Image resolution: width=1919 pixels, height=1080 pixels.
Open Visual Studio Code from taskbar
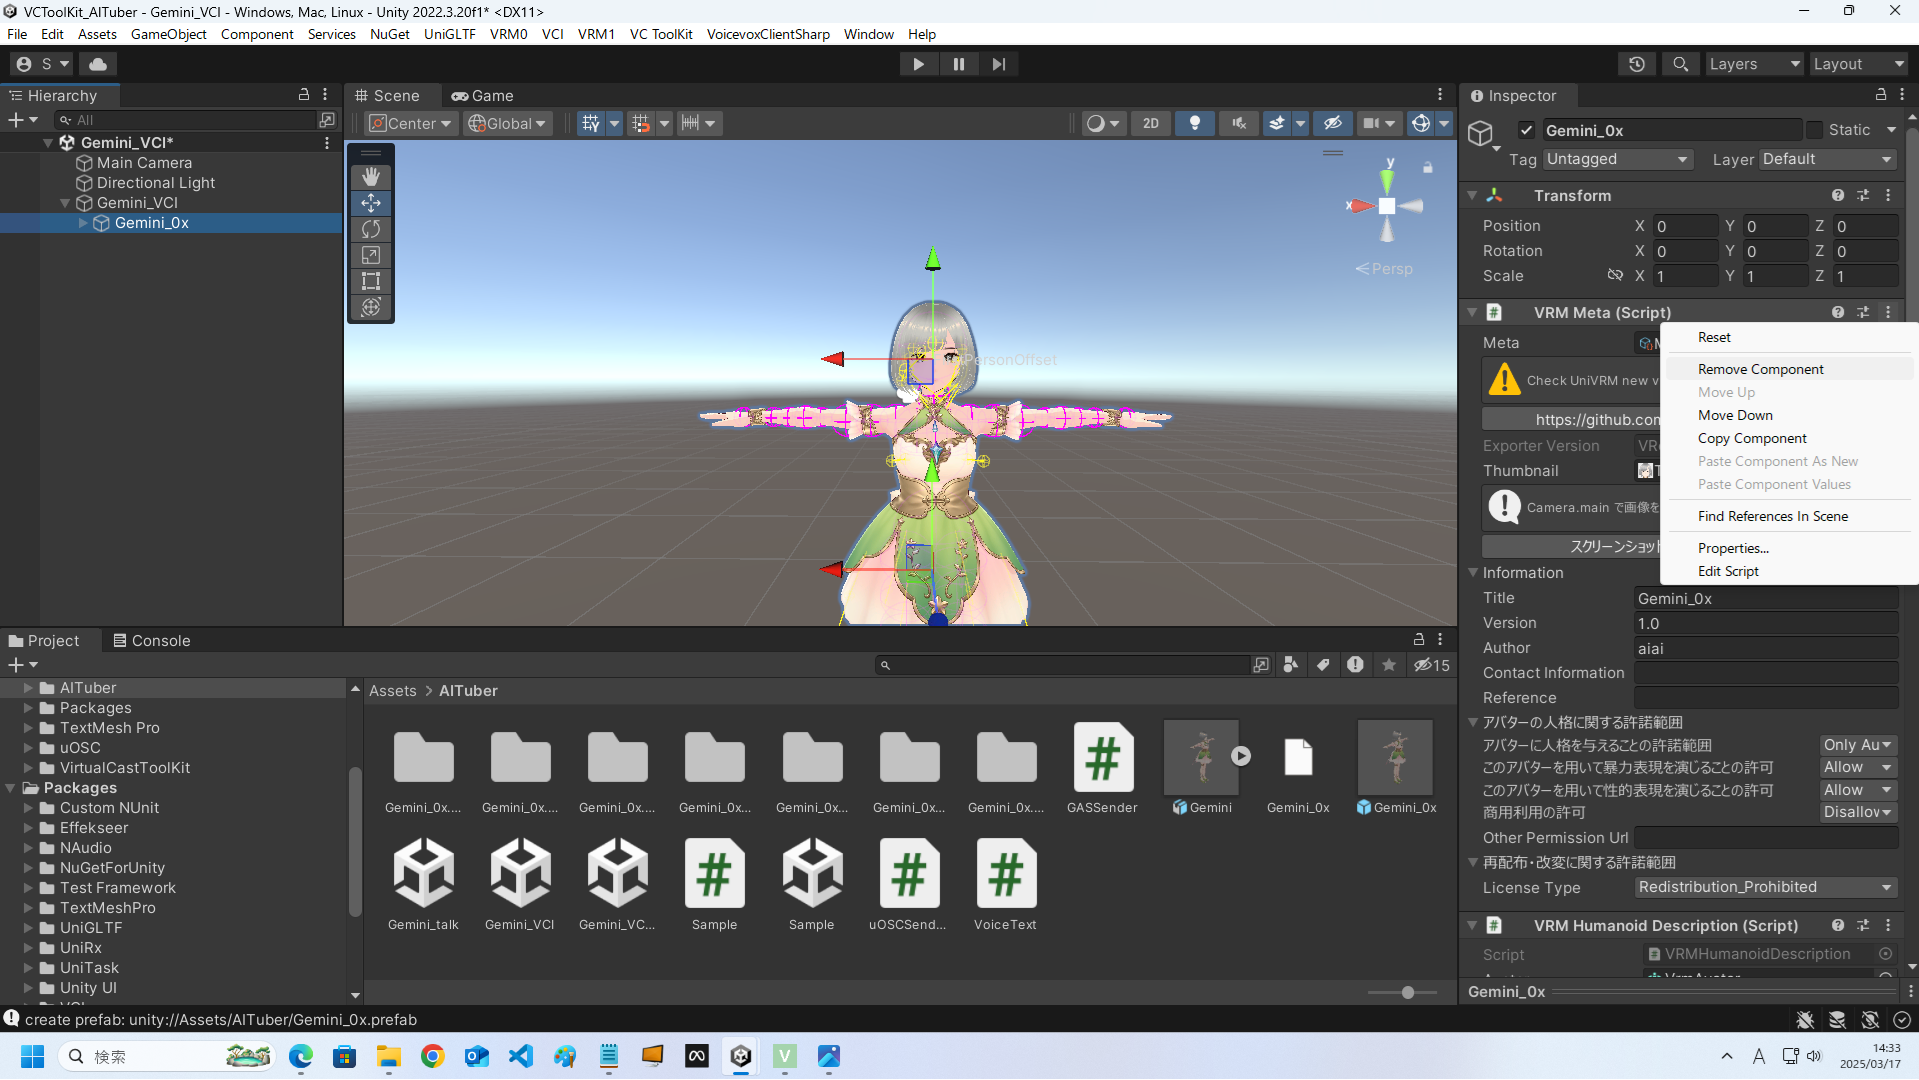[x=521, y=1056]
